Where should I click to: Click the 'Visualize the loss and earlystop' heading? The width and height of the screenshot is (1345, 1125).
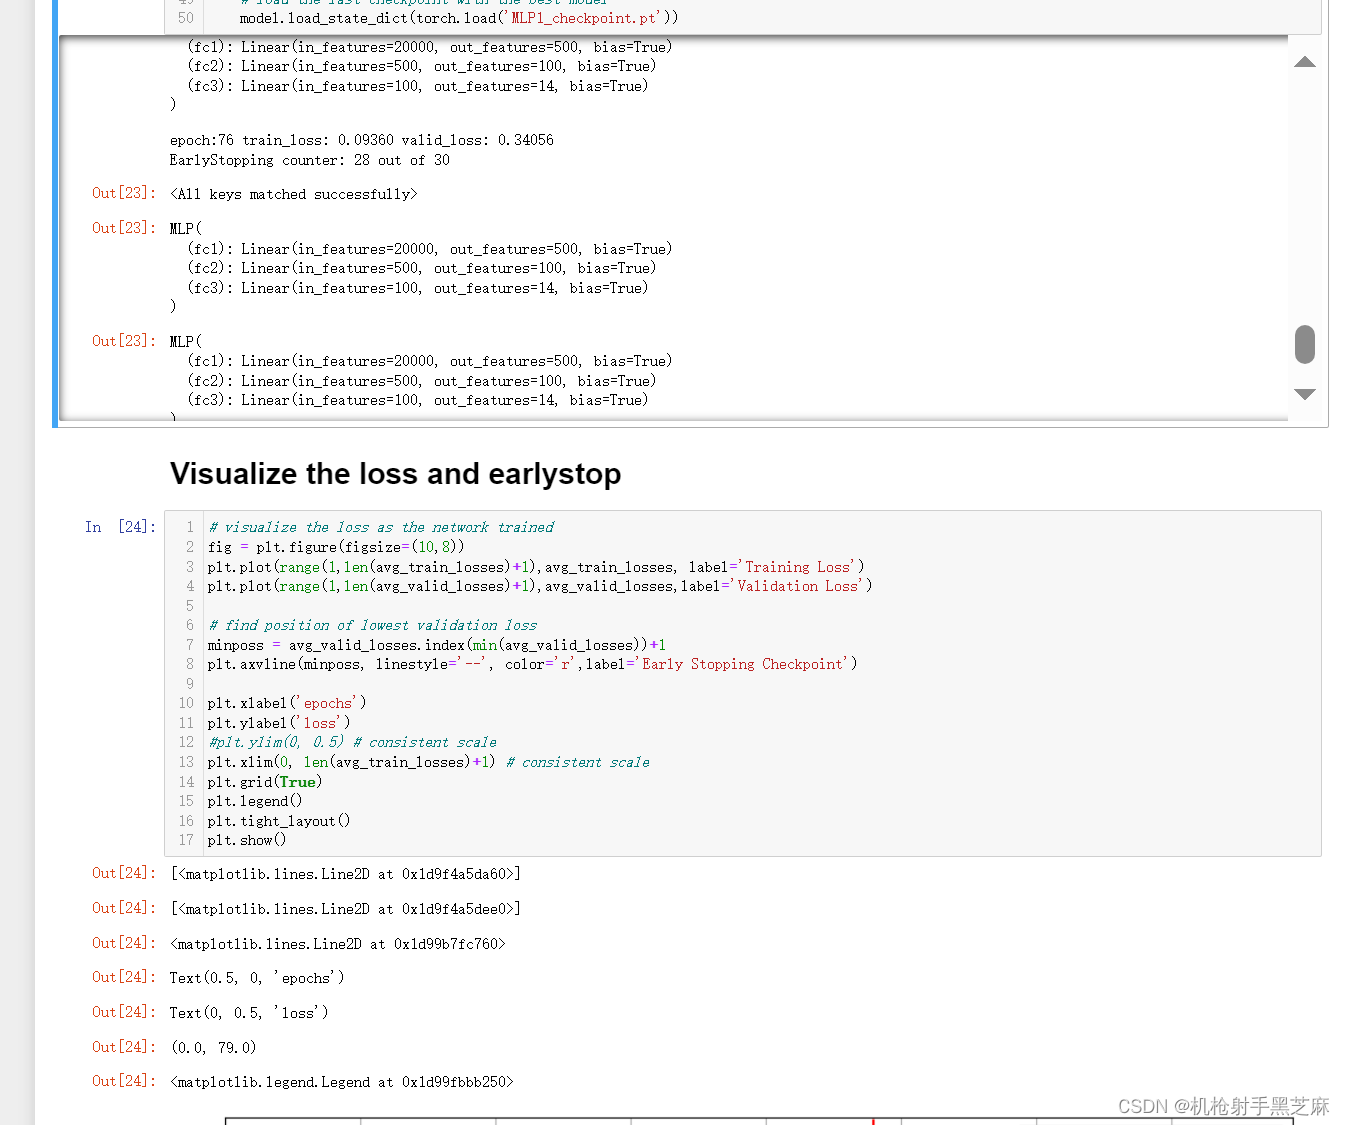click(x=395, y=473)
